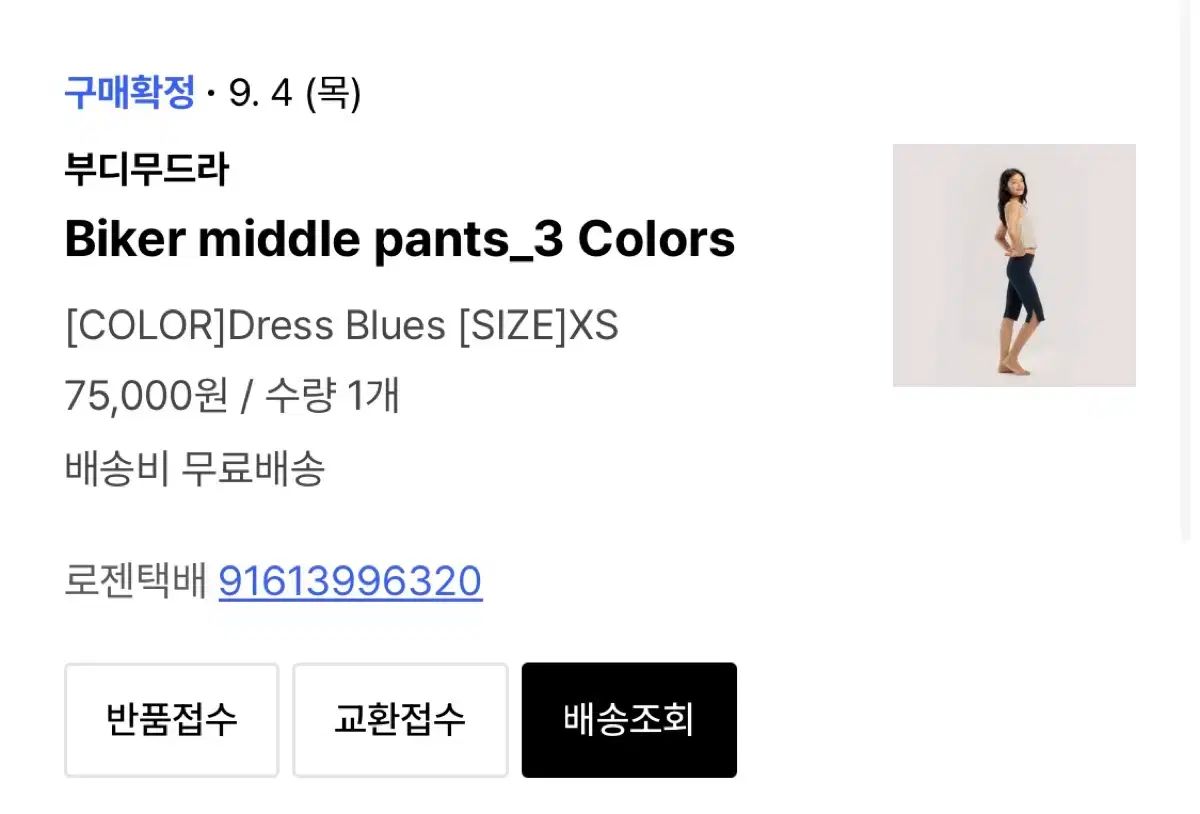Click the 반품접수 return request button

pos(171,720)
